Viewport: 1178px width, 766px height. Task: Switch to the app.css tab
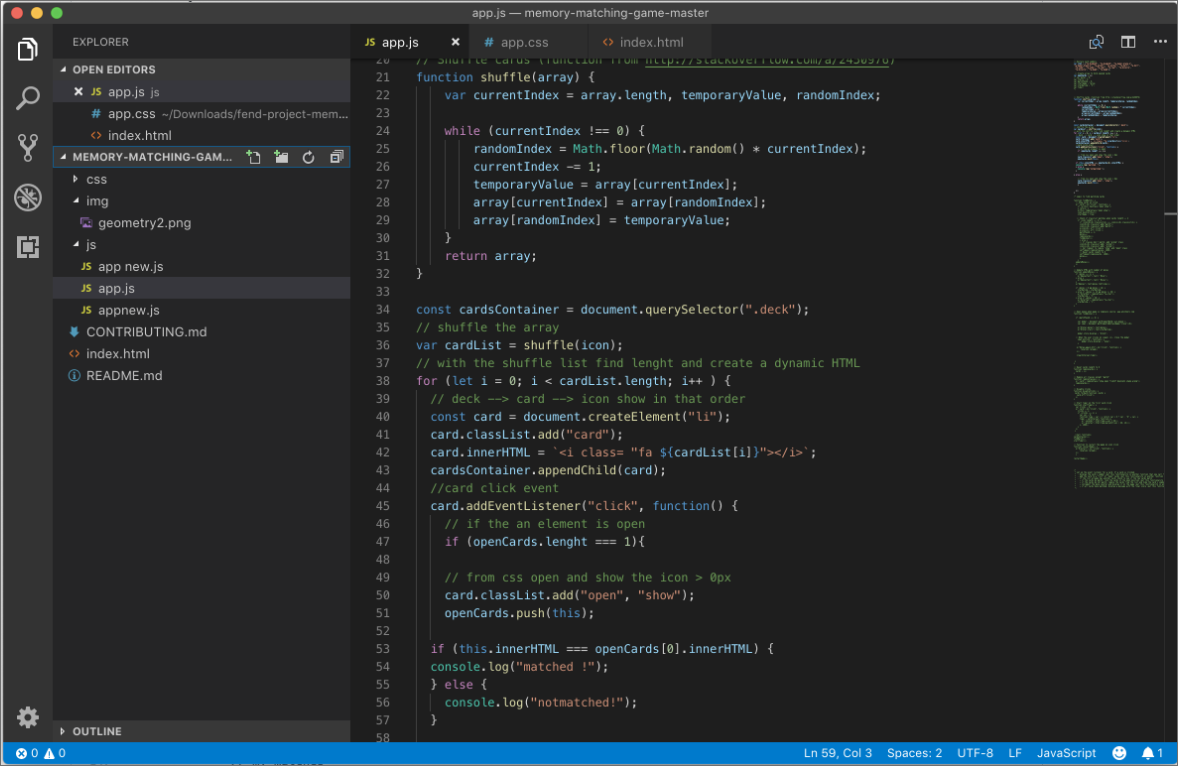(x=524, y=42)
